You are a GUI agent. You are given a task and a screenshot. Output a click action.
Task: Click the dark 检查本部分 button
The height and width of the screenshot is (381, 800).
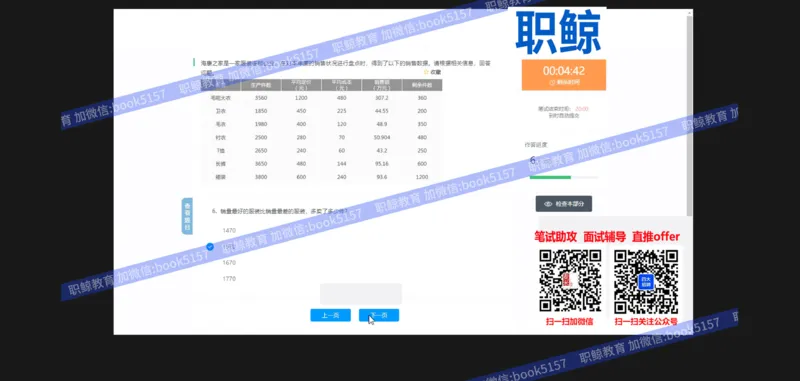tap(564, 204)
